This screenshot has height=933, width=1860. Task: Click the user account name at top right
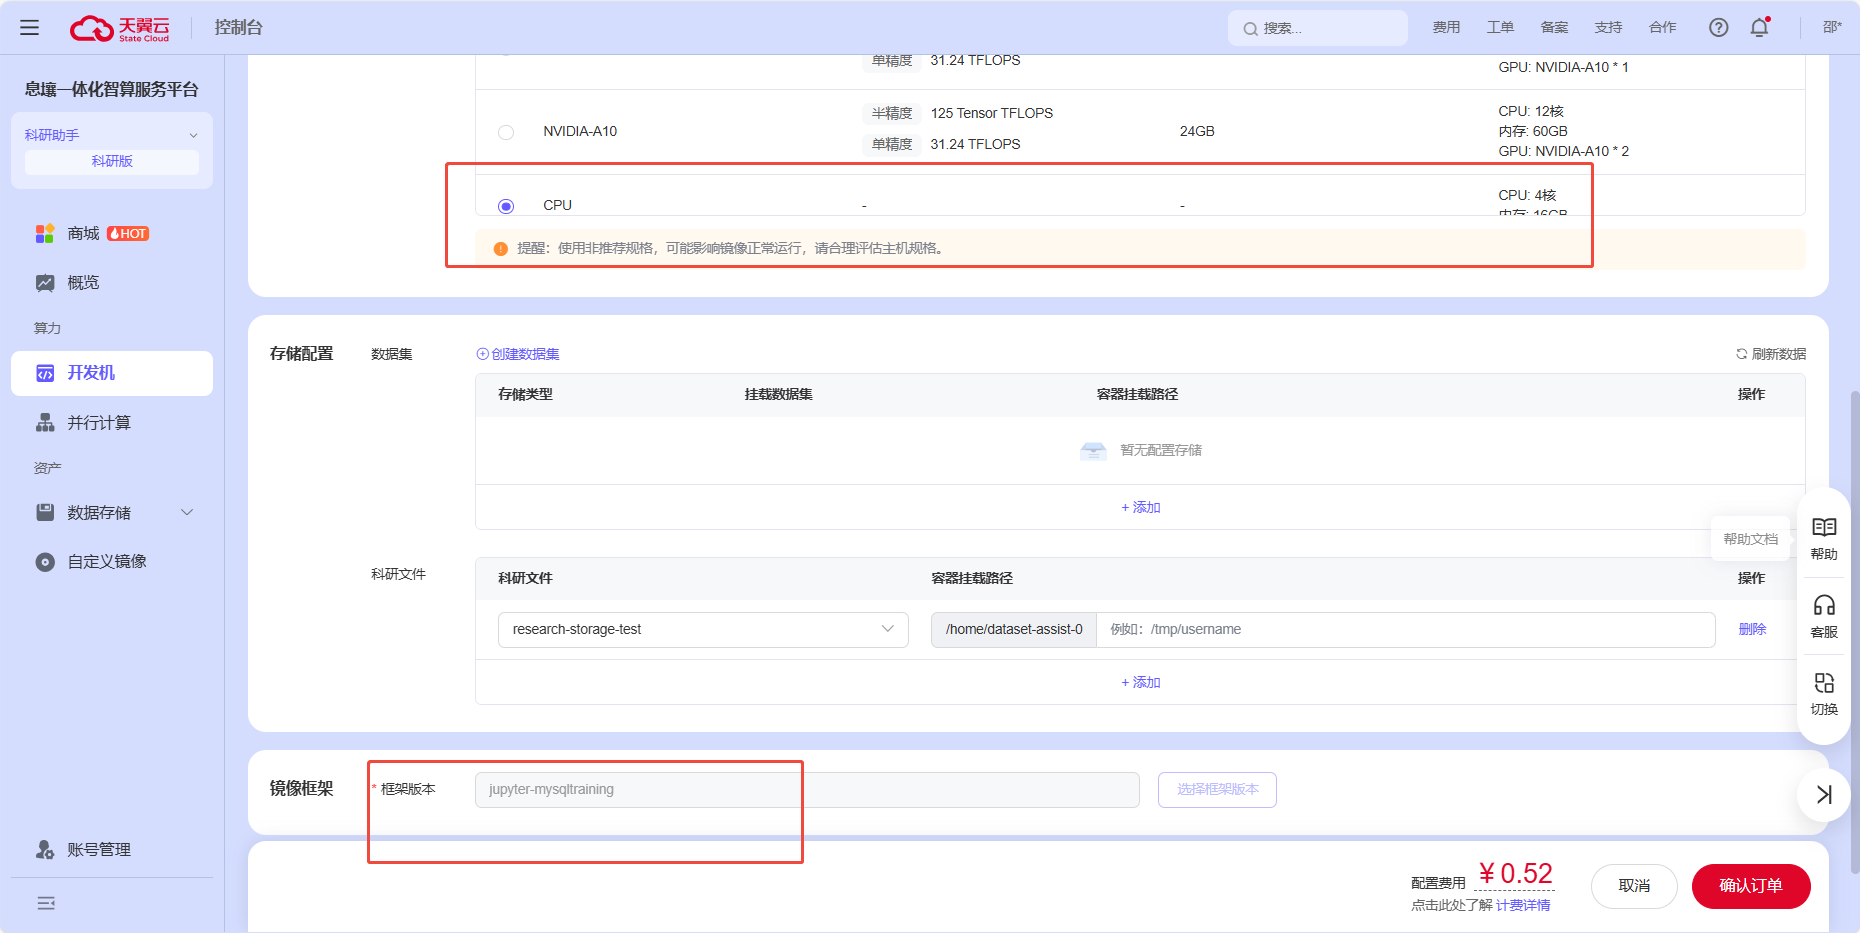click(1832, 27)
